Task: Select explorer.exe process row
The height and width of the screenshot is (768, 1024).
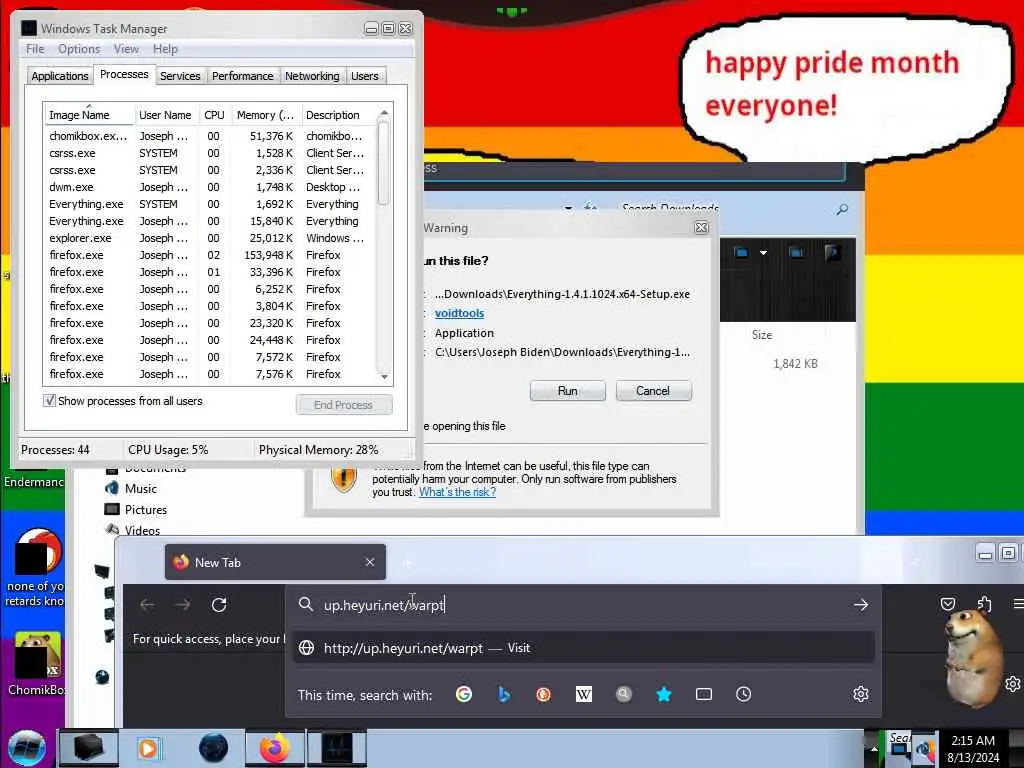Action: 209,238
